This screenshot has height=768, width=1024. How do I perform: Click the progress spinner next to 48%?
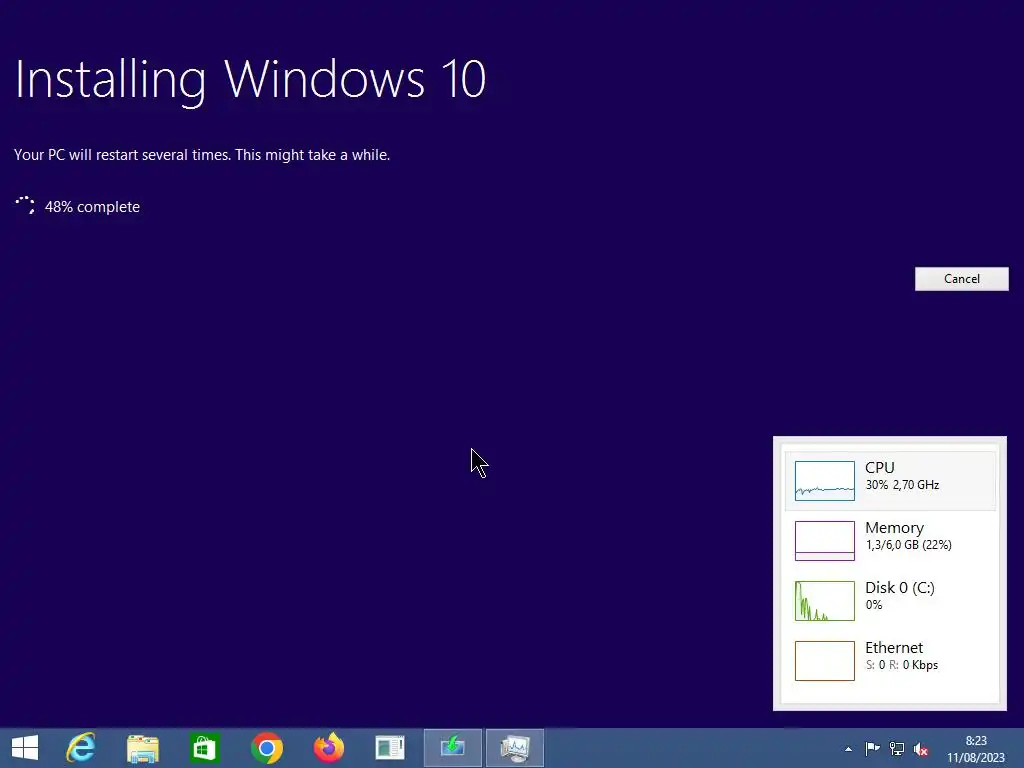click(x=25, y=205)
